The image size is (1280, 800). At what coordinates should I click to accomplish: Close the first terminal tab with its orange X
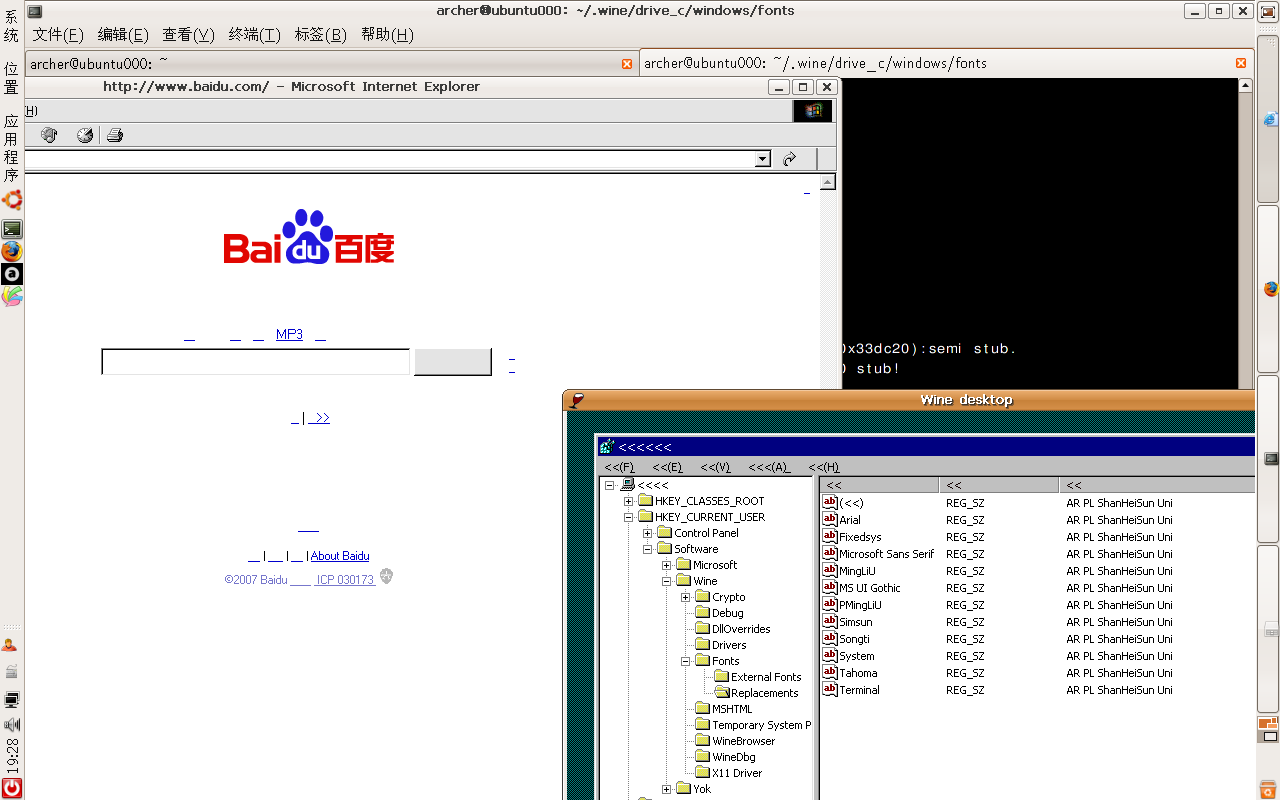tap(627, 64)
